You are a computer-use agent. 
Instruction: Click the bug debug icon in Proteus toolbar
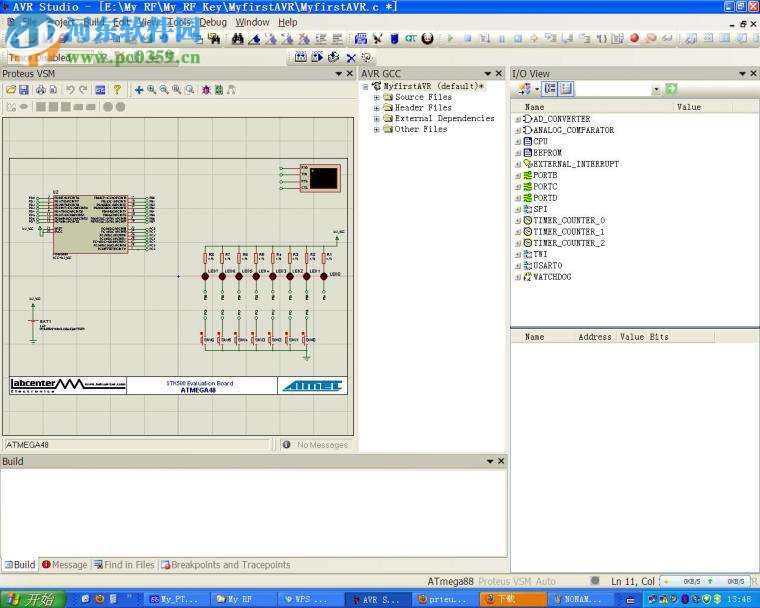point(206,90)
